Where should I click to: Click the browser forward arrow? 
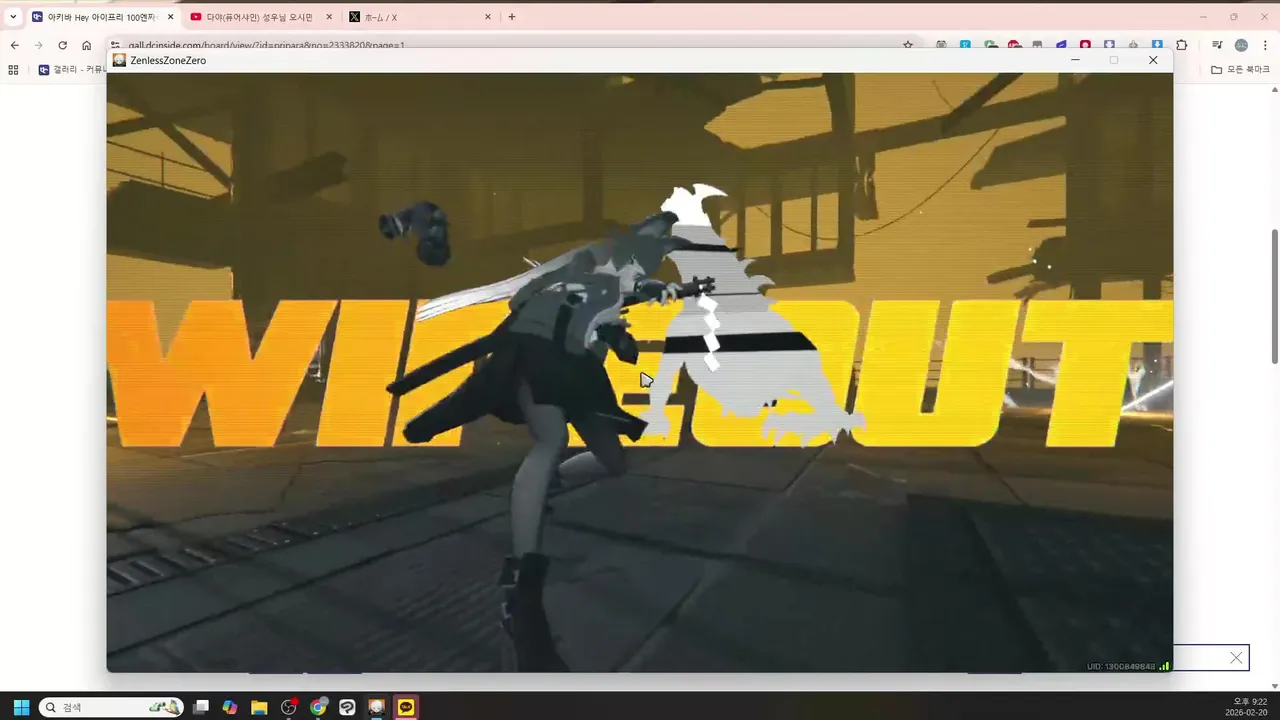[38, 45]
